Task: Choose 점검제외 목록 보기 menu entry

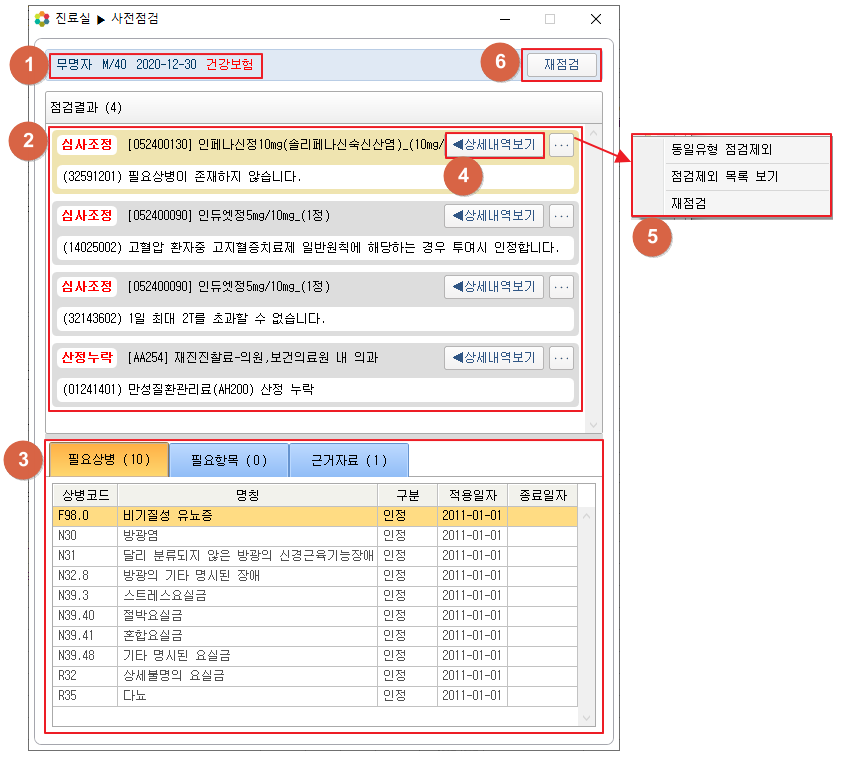Action: point(724,177)
